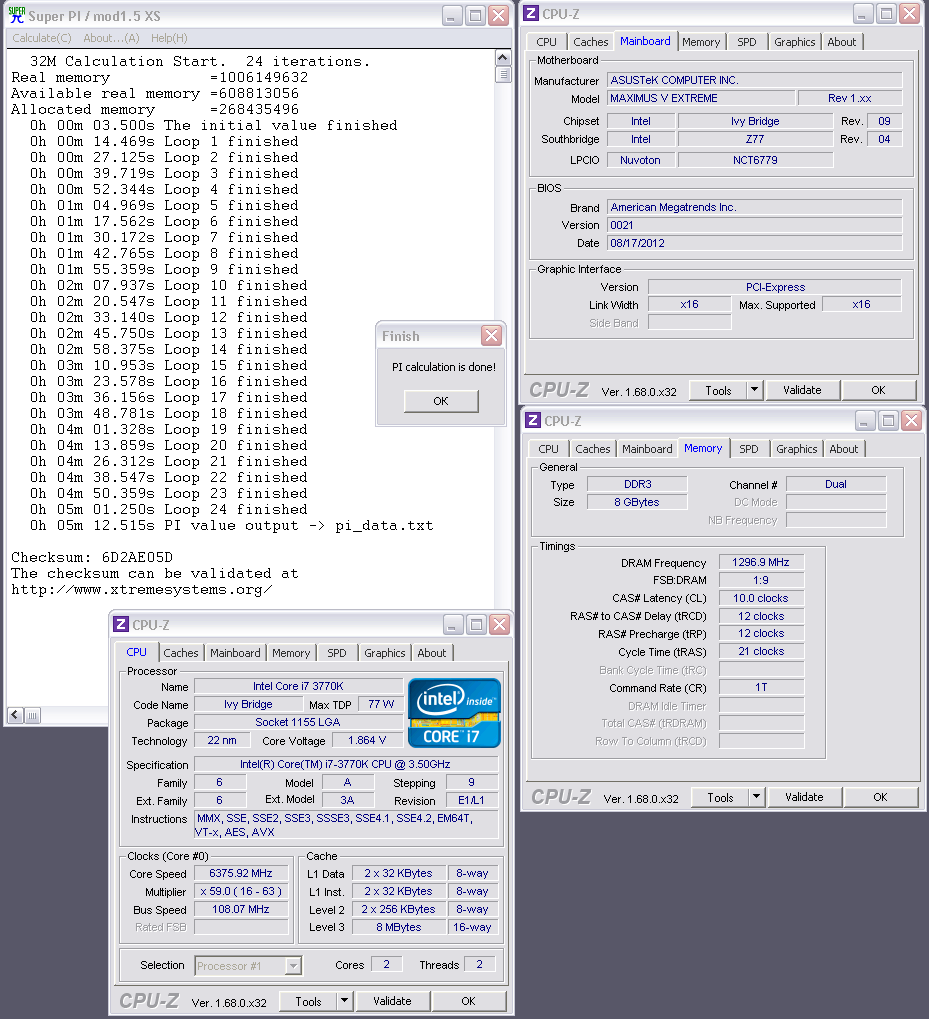This screenshot has height=1019, width=929.
Task: Click OK in Memory CPU-Z window
Action: pos(880,797)
